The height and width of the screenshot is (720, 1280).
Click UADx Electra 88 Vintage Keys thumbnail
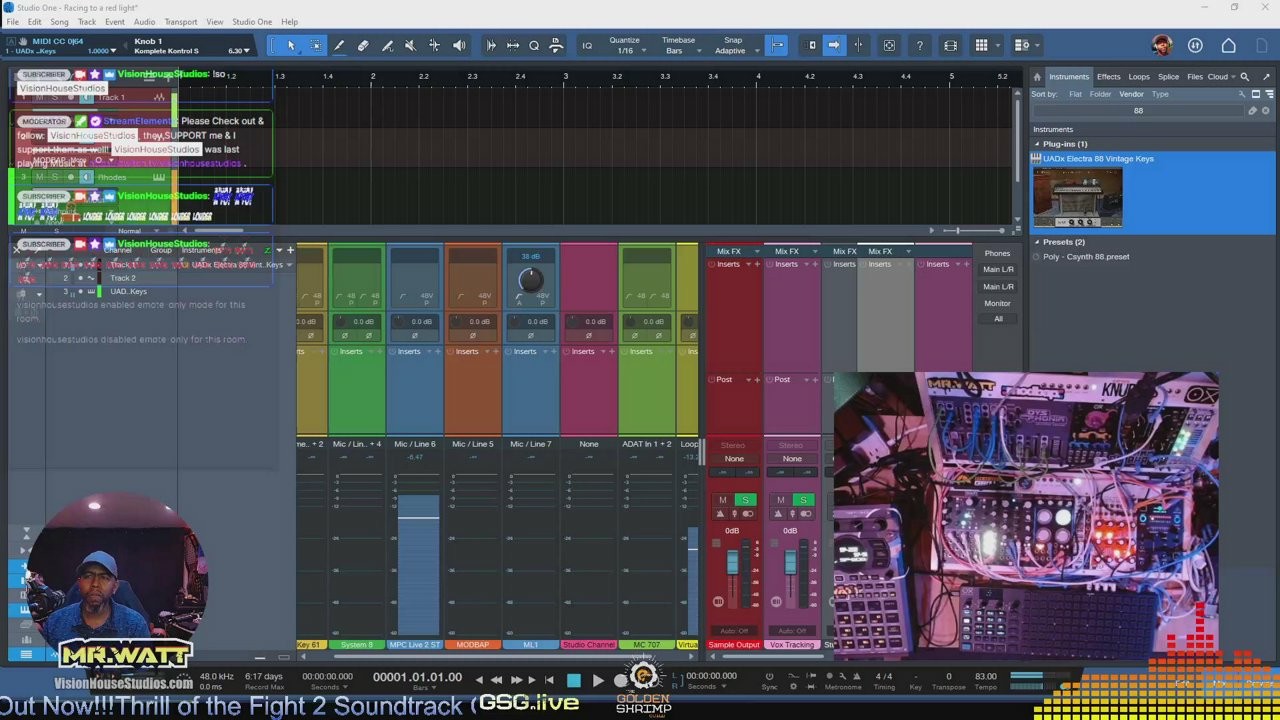(x=1077, y=197)
